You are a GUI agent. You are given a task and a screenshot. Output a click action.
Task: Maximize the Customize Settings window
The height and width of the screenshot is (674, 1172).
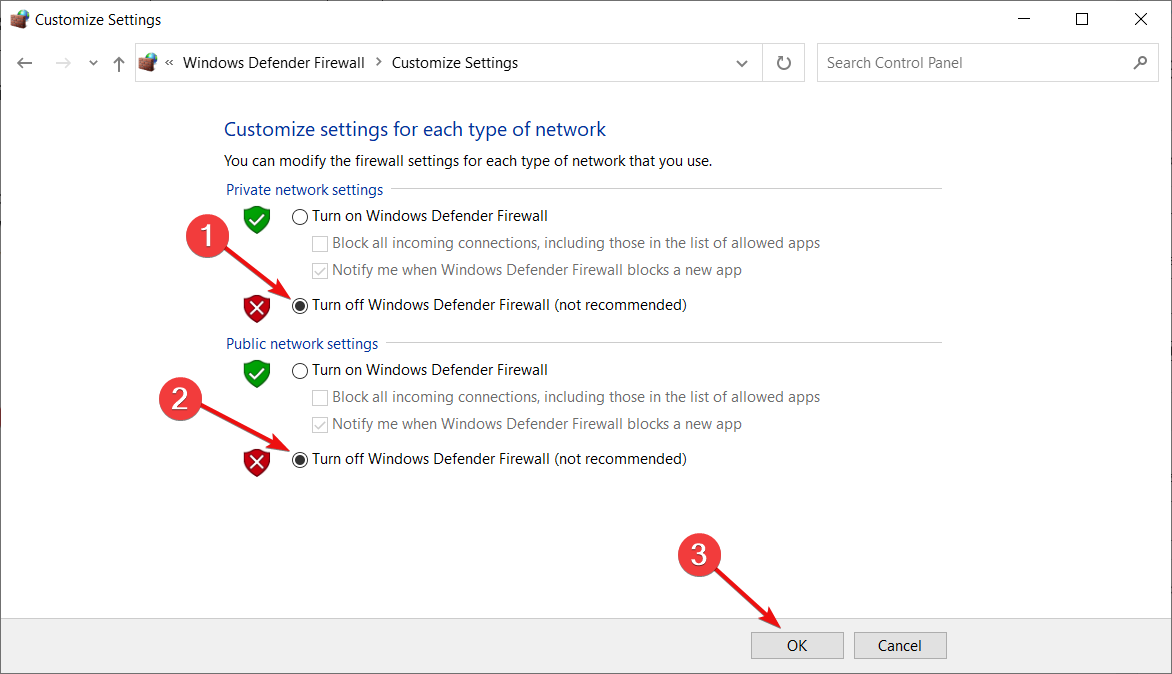tap(1082, 19)
